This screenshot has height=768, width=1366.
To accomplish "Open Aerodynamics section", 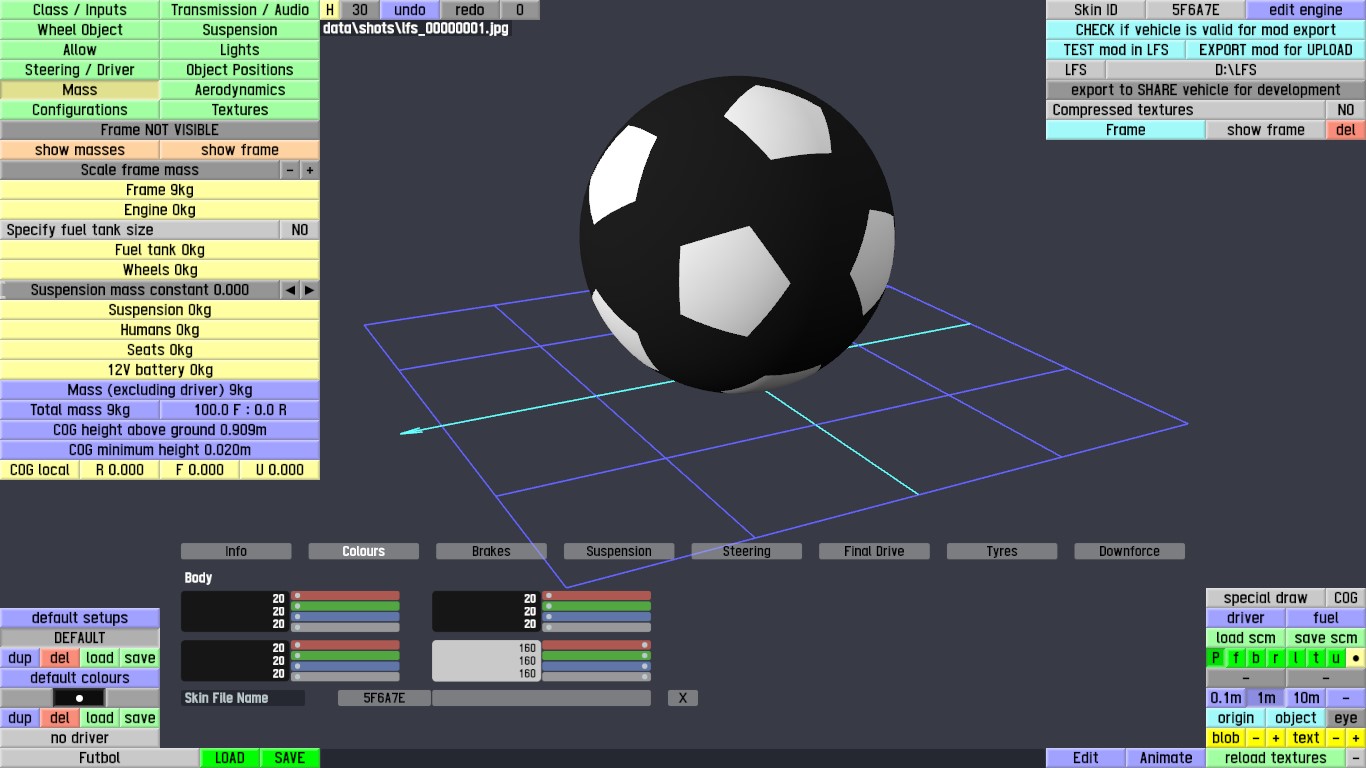I will 240,90.
